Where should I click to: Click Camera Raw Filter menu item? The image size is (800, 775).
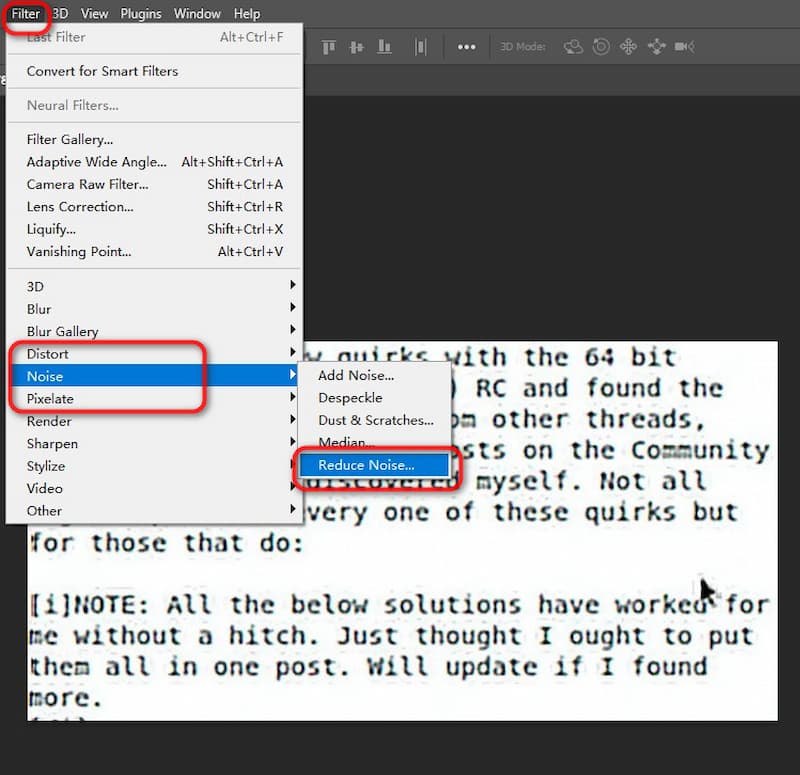(x=87, y=184)
